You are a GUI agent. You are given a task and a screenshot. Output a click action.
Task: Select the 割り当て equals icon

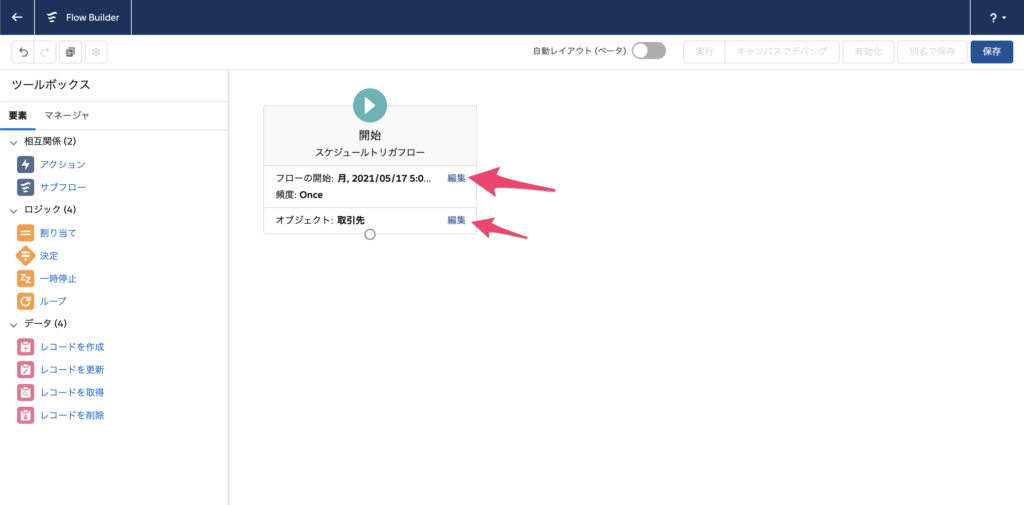click(x=25, y=233)
